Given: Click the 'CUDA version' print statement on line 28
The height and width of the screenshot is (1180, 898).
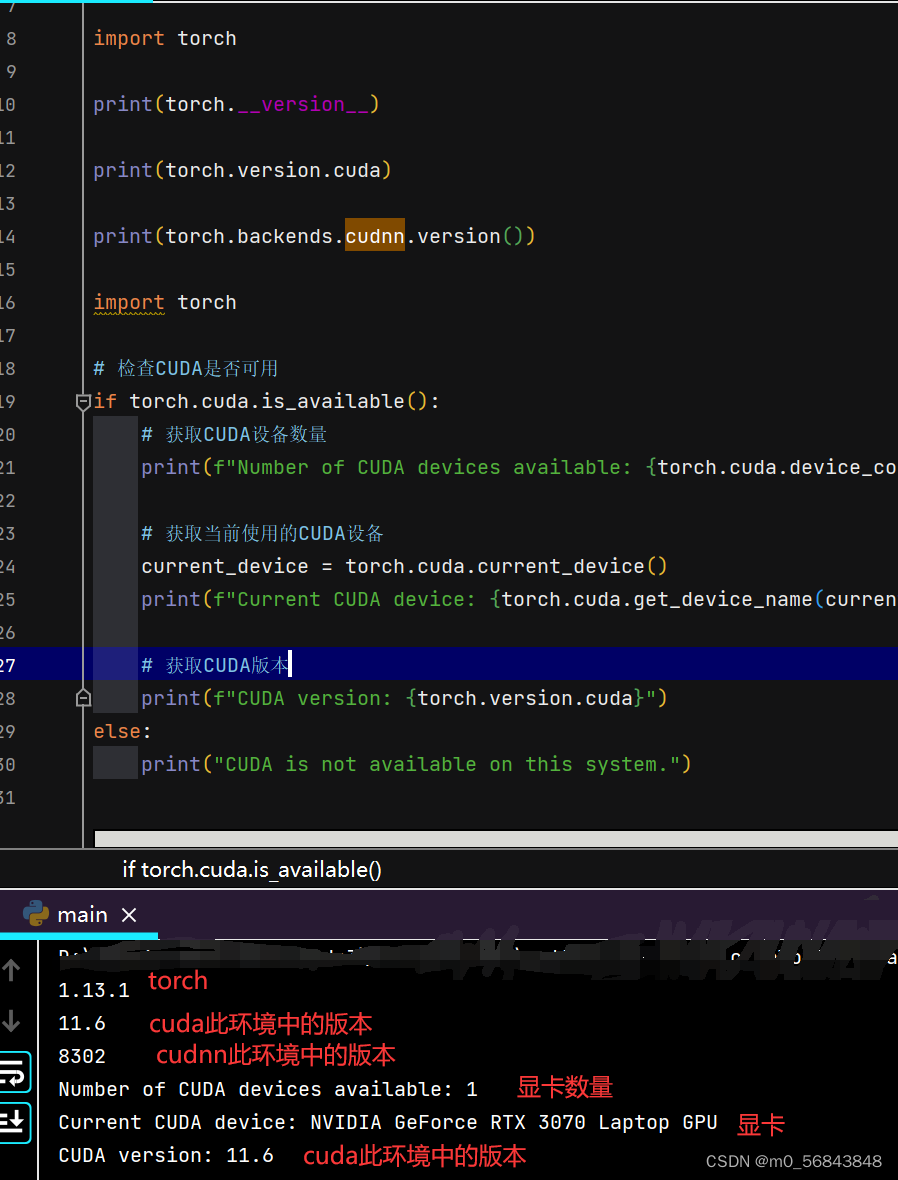Looking at the screenshot, I should [404, 698].
